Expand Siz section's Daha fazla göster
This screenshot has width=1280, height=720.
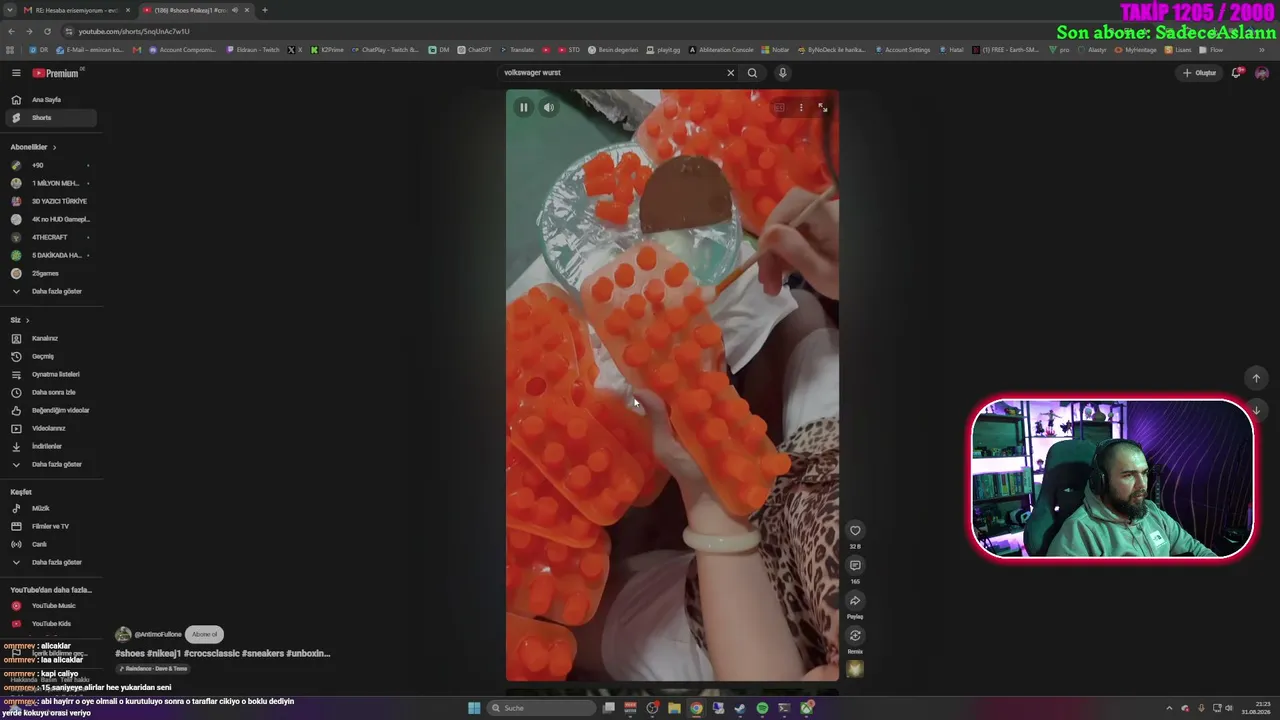[x=50, y=464]
